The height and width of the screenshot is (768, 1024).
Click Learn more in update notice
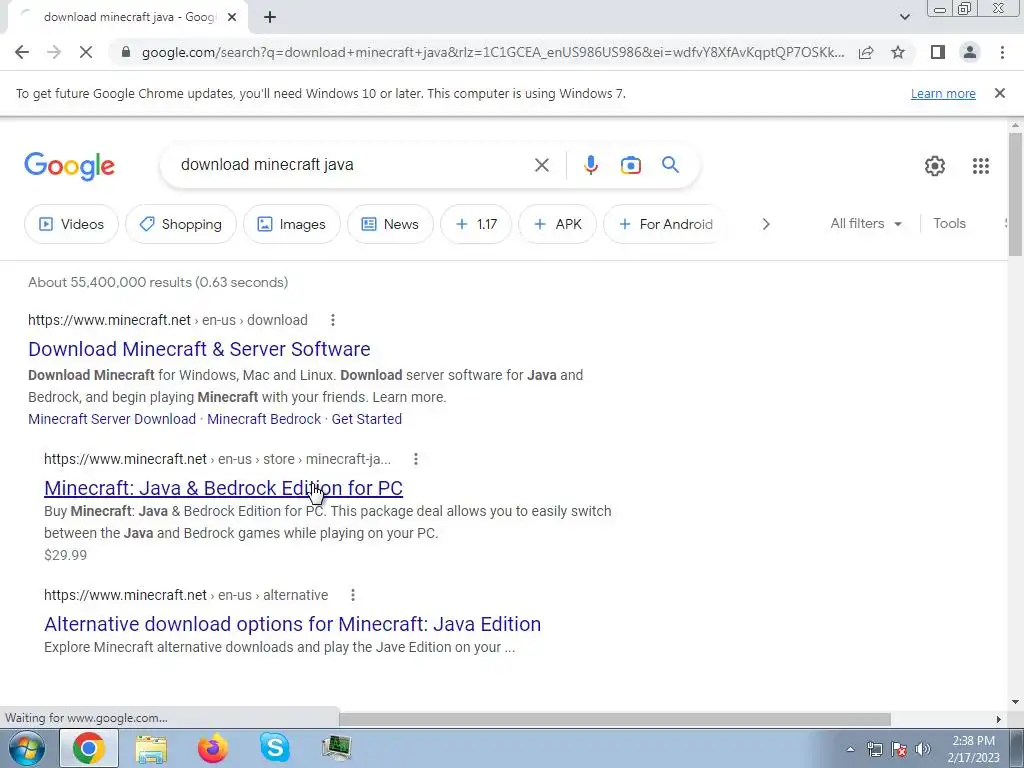pos(943,93)
